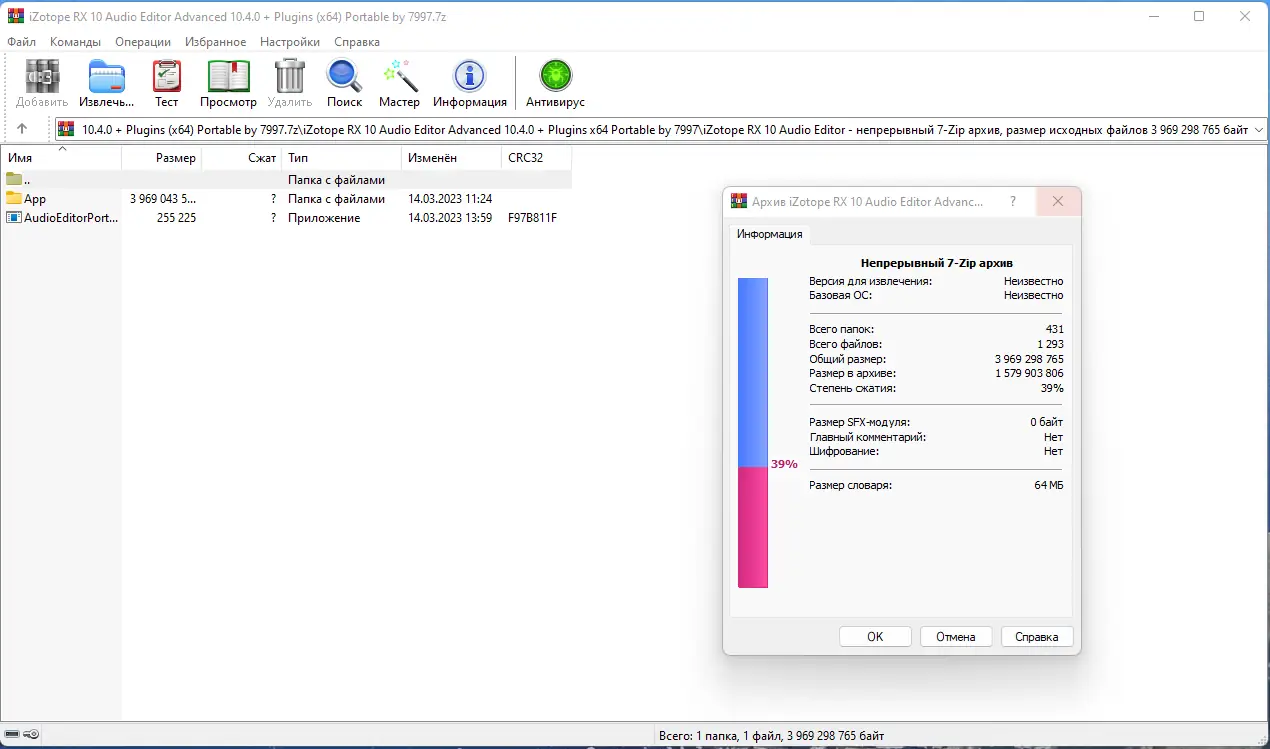Open the Избранное menu
Viewport: 1270px width, 749px height.
[x=215, y=42]
